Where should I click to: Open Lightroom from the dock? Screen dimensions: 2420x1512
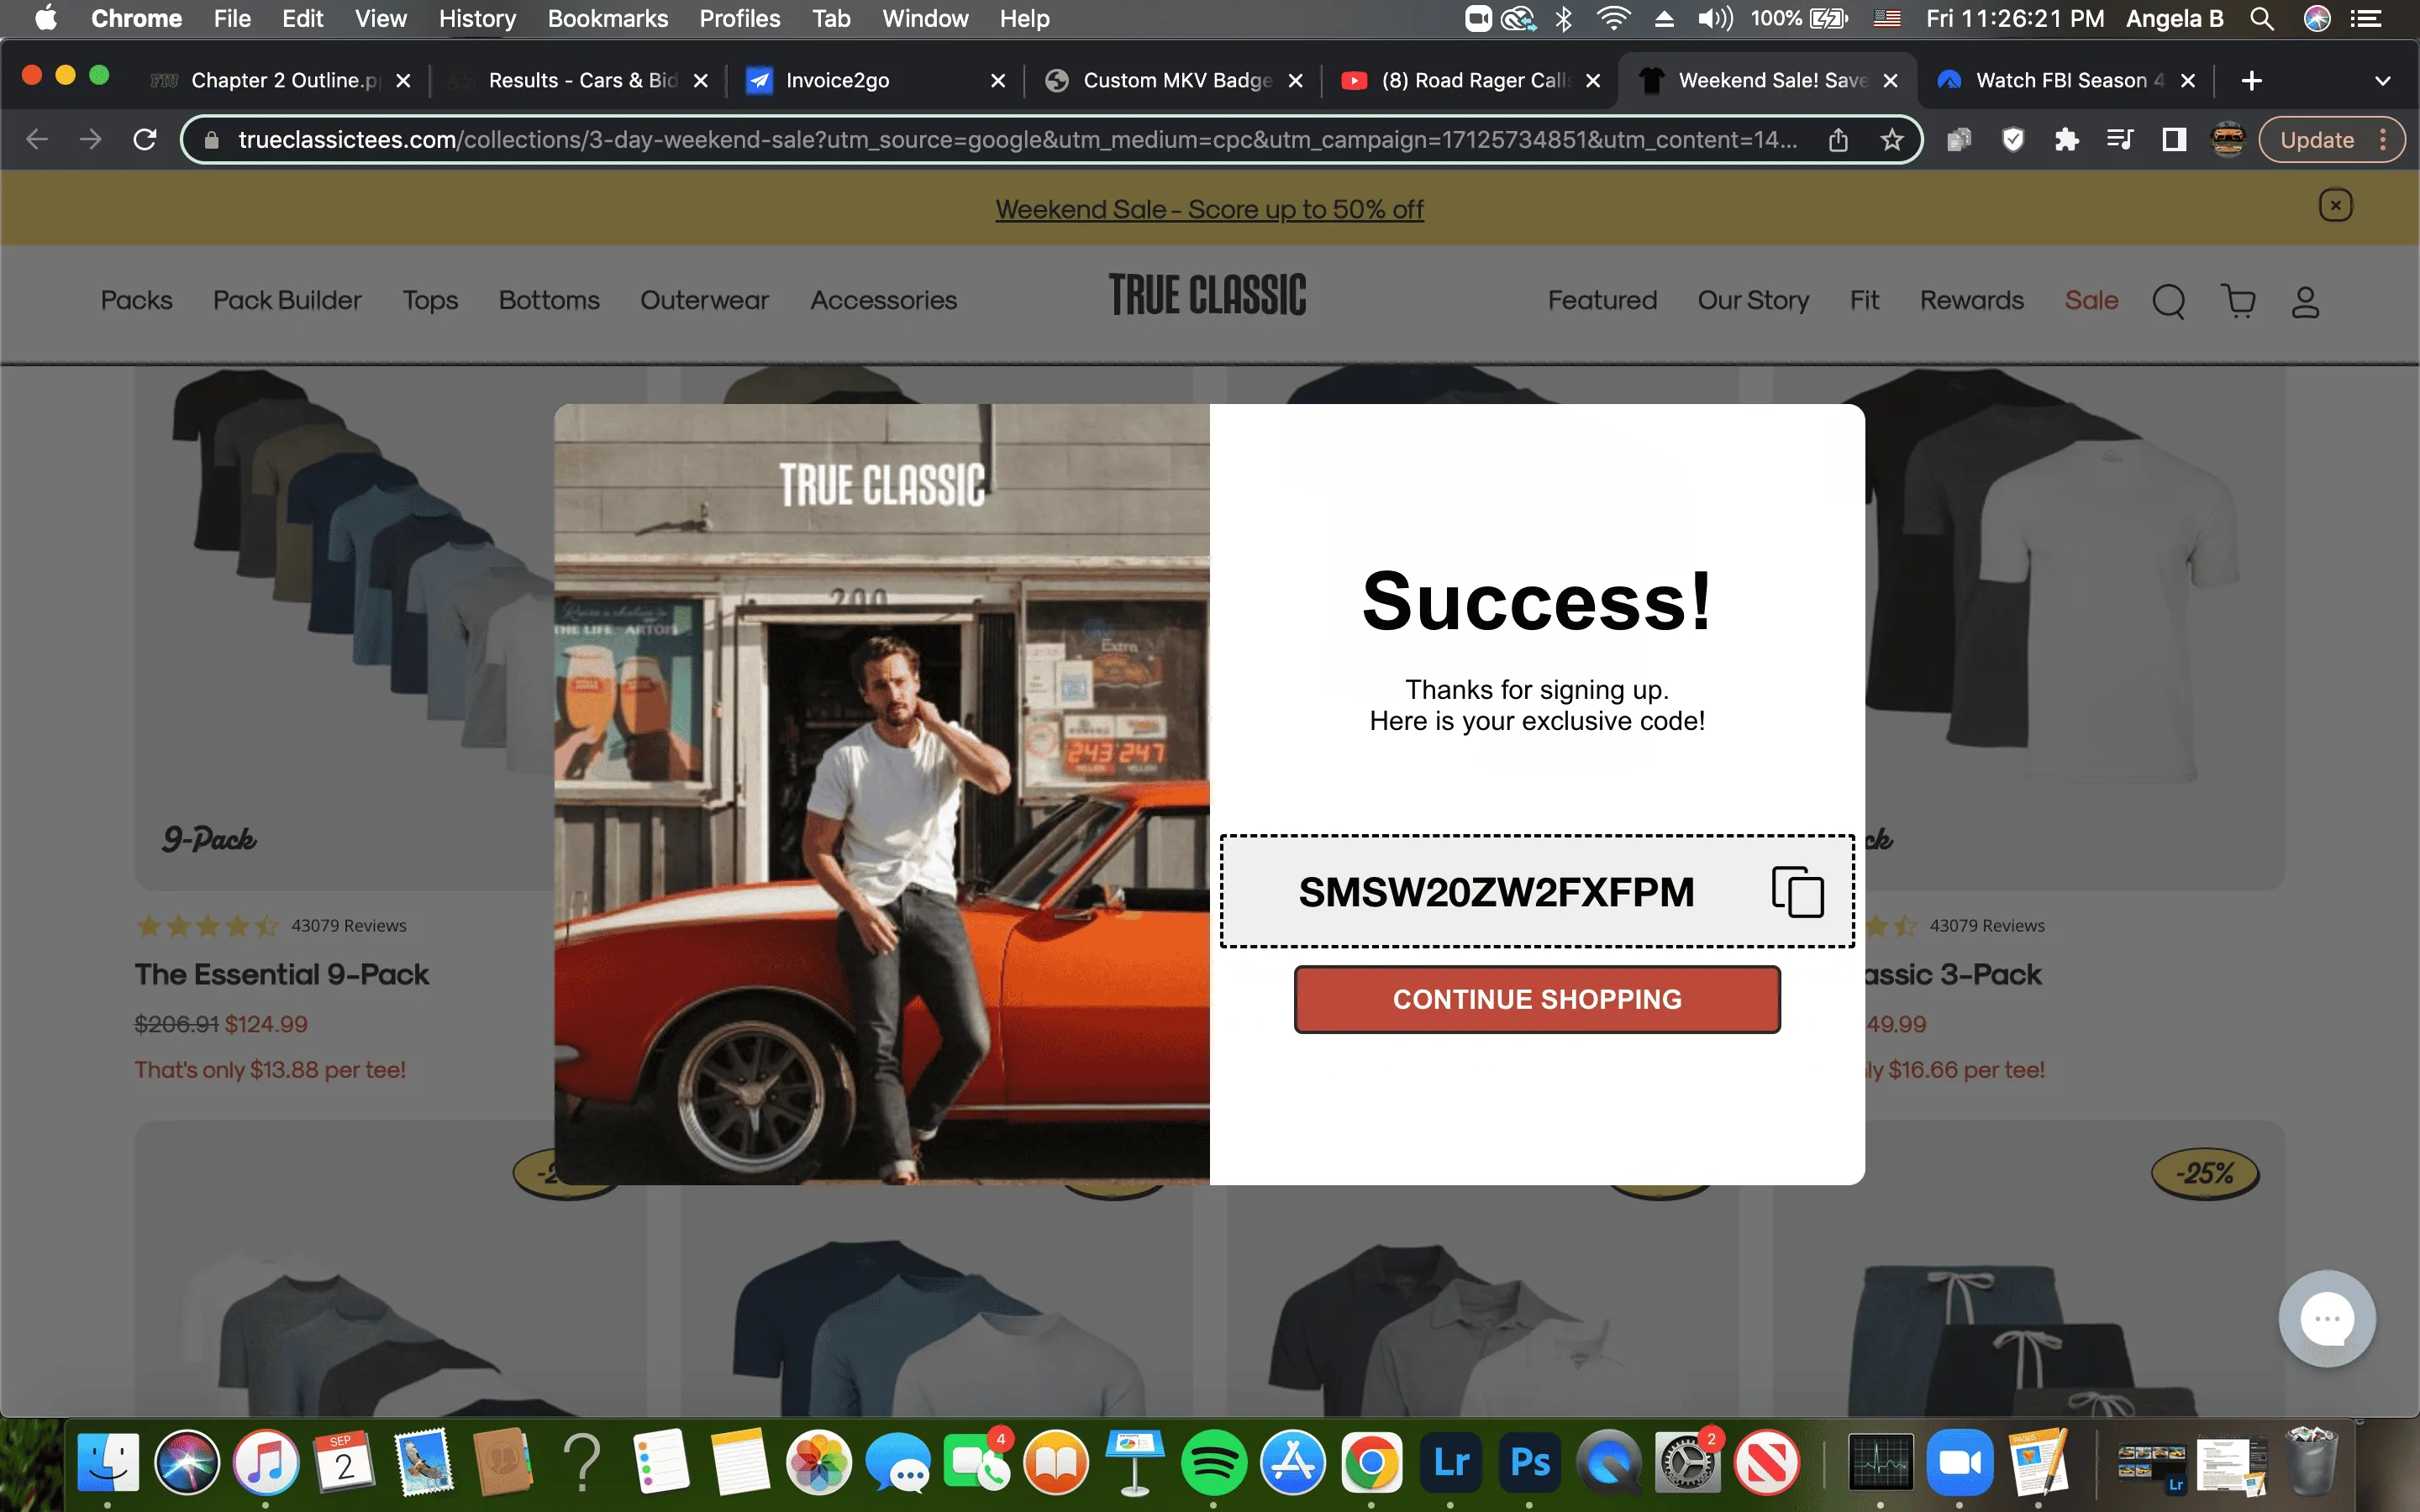point(1450,1463)
